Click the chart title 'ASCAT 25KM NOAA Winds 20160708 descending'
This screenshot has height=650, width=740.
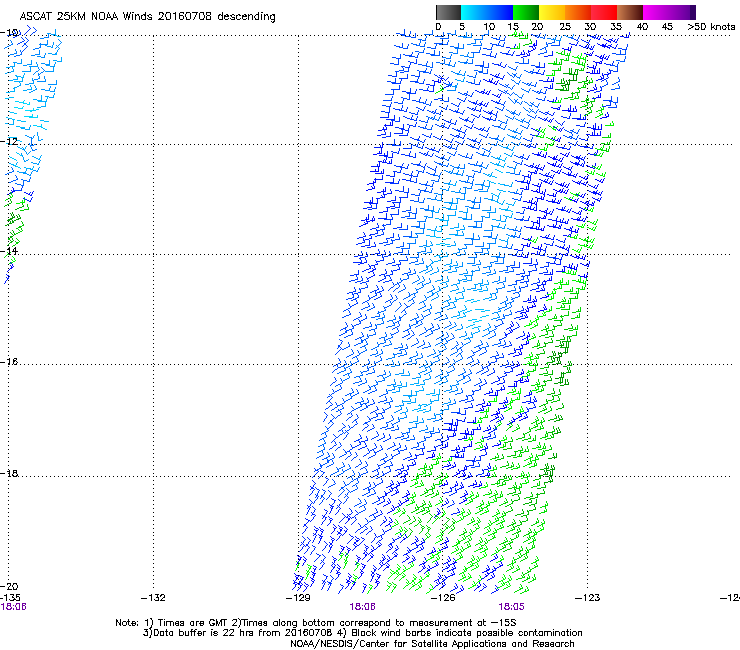147,16
